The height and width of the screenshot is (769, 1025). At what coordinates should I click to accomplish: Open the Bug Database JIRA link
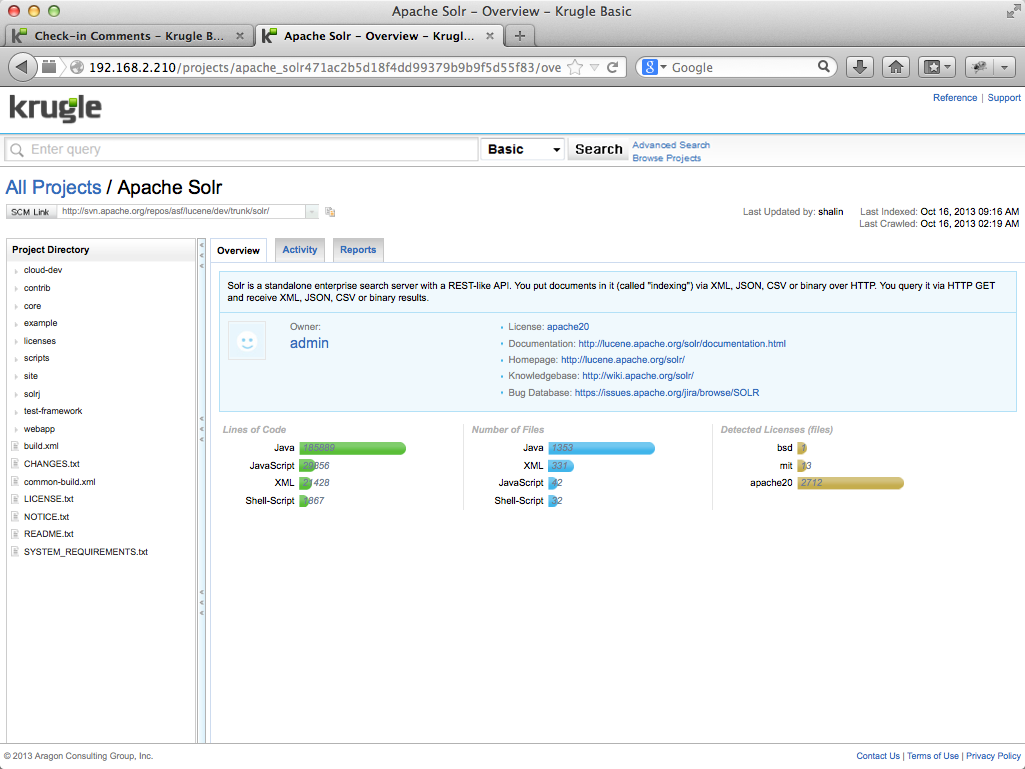coord(667,393)
